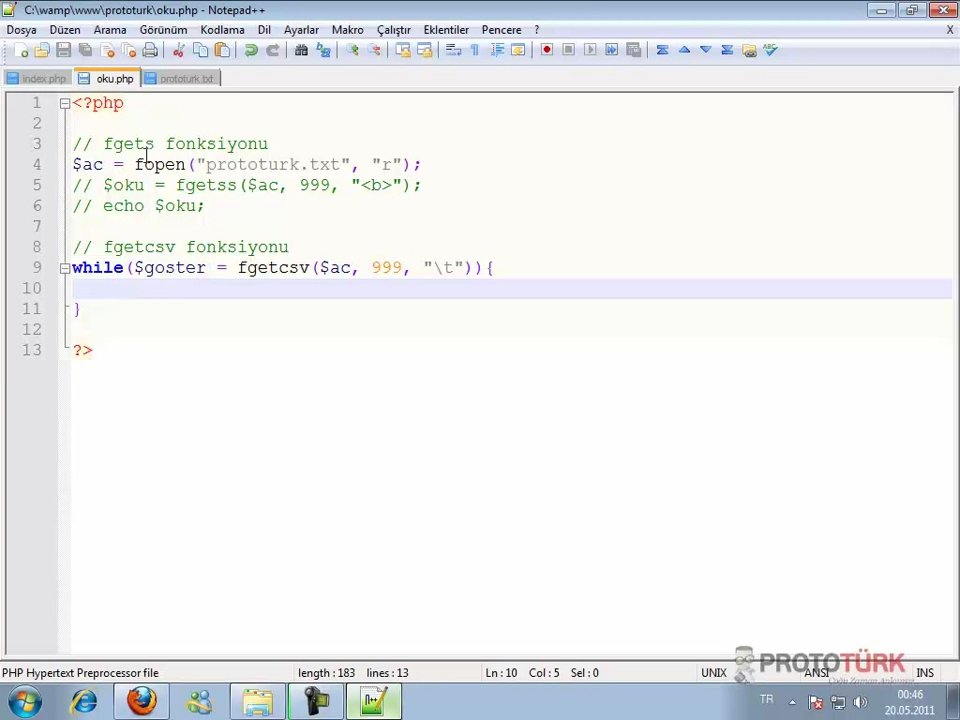The height and width of the screenshot is (720, 960).
Task: Open Find with the binoculars icon
Action: [x=301, y=51]
